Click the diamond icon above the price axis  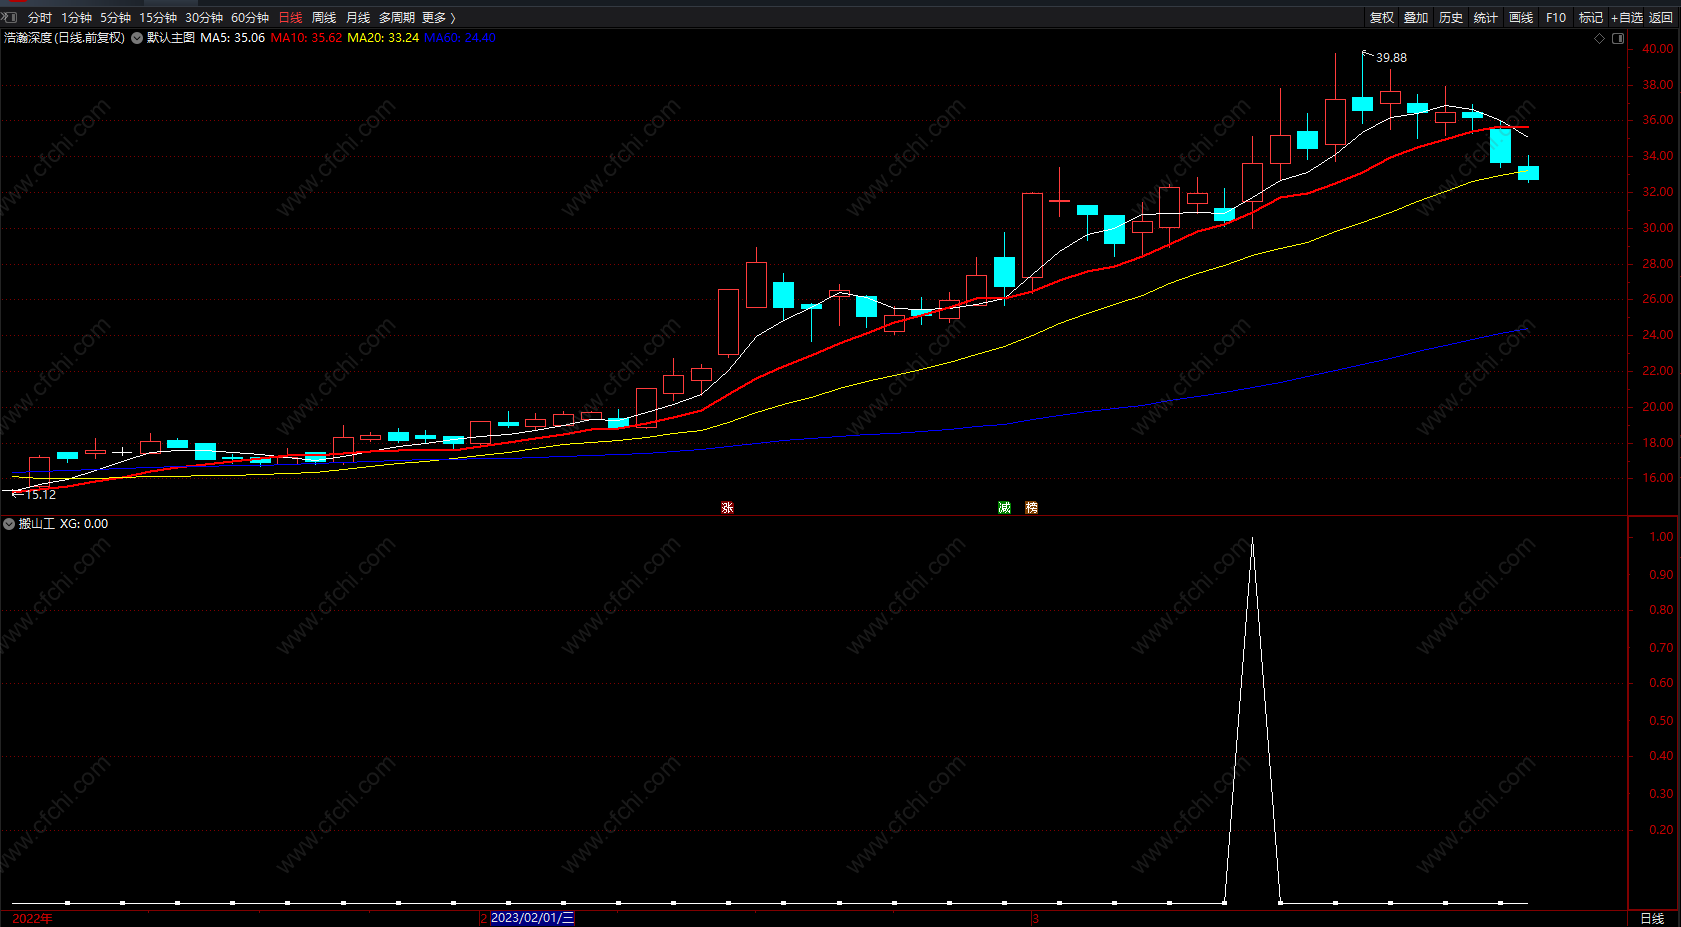tap(1599, 38)
